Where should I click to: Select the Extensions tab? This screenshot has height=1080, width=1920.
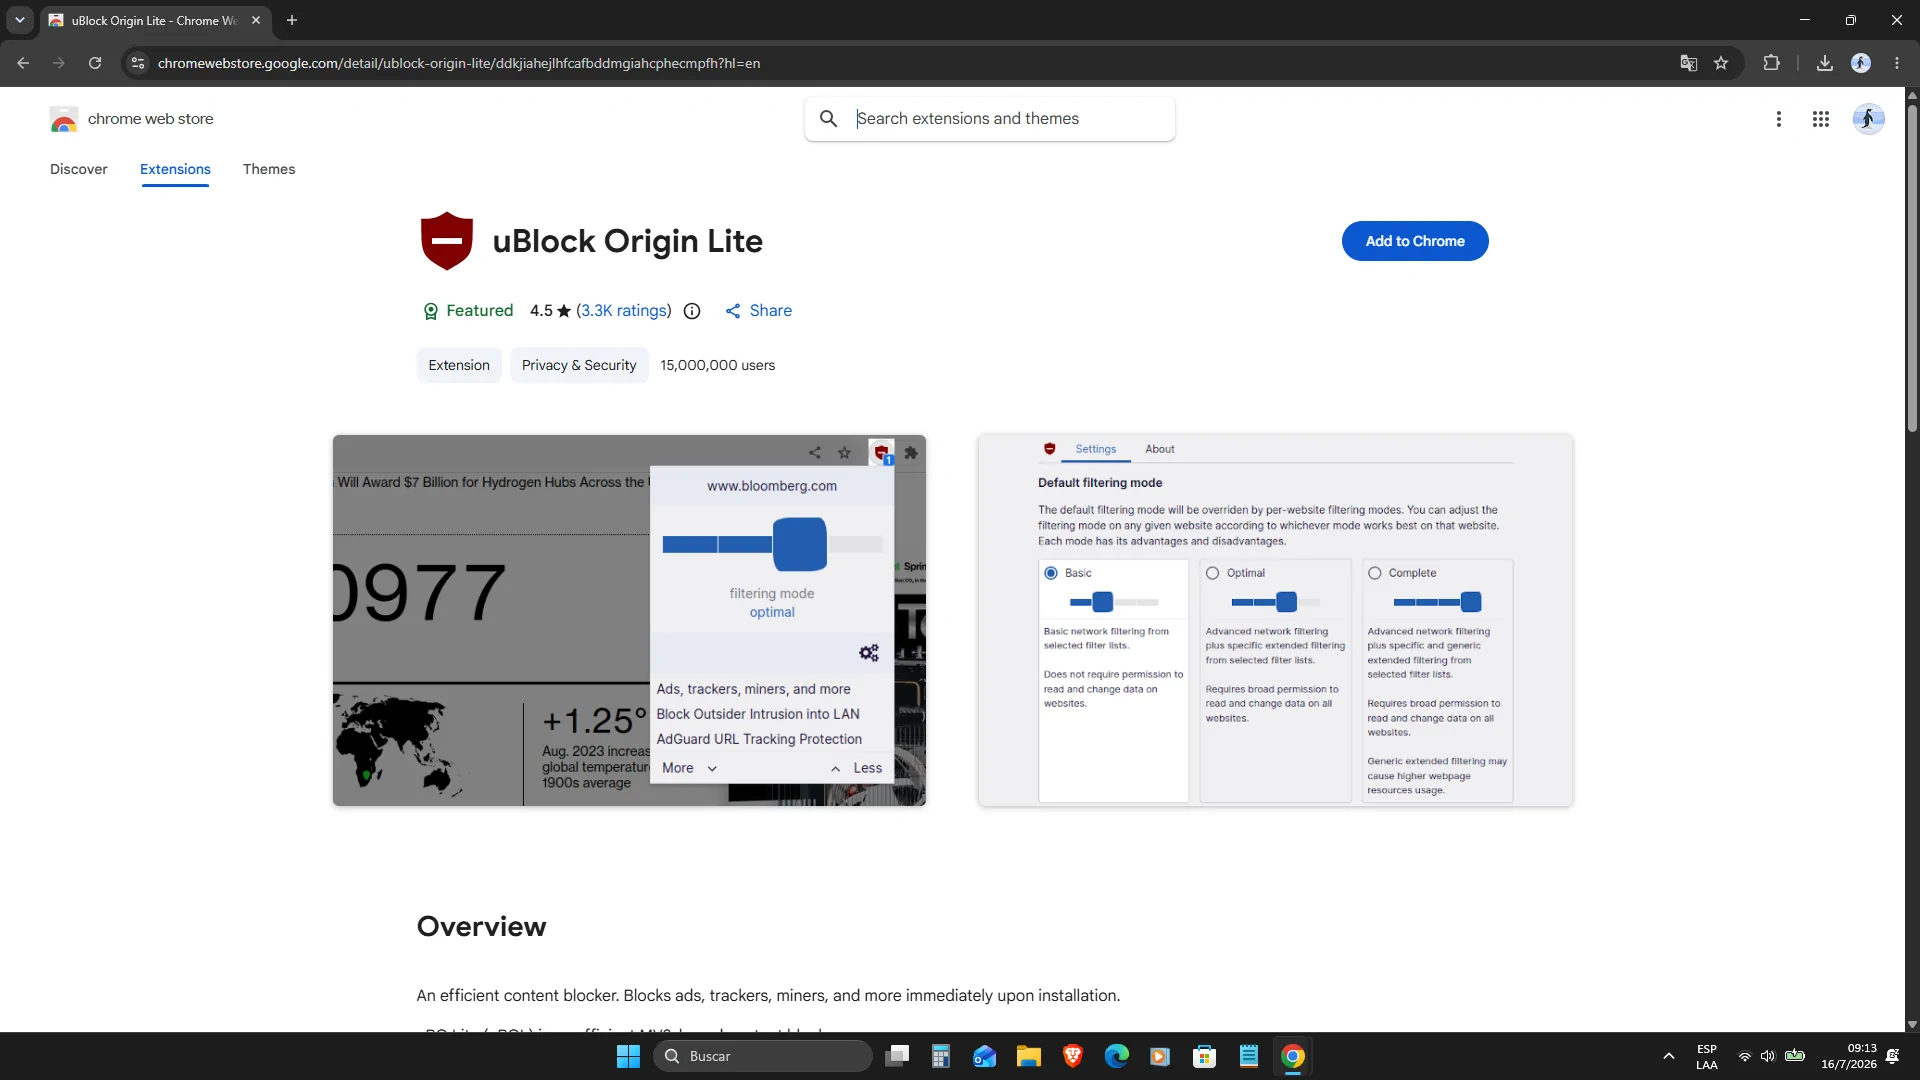point(175,169)
